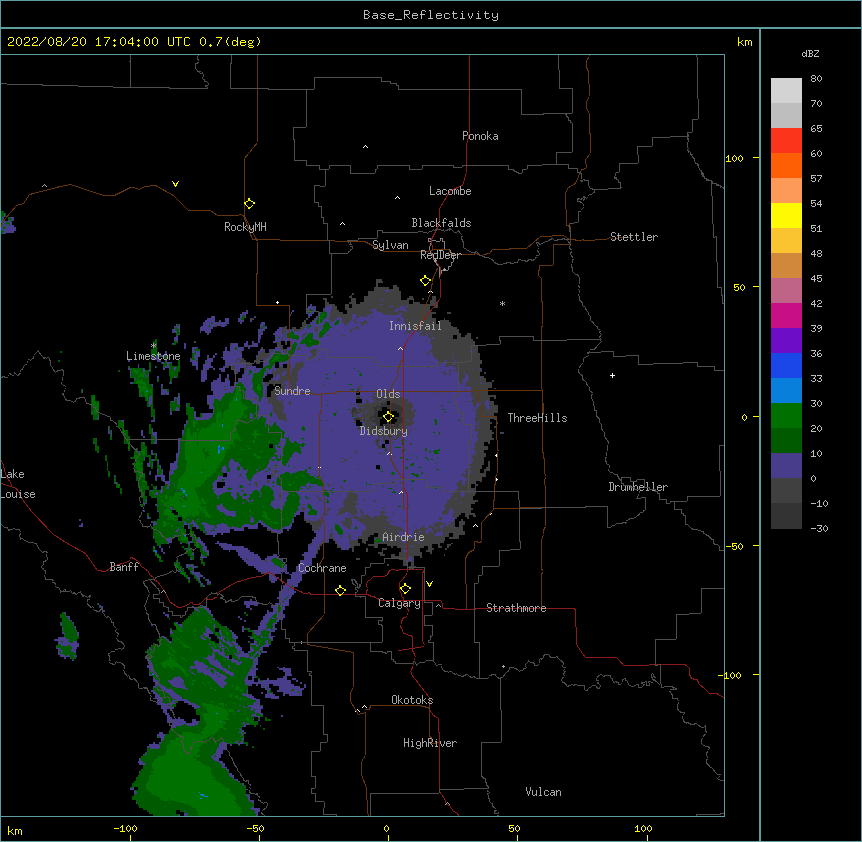Click the Drumheller town label
The width and height of the screenshot is (862, 842).
pyautogui.click(x=638, y=487)
